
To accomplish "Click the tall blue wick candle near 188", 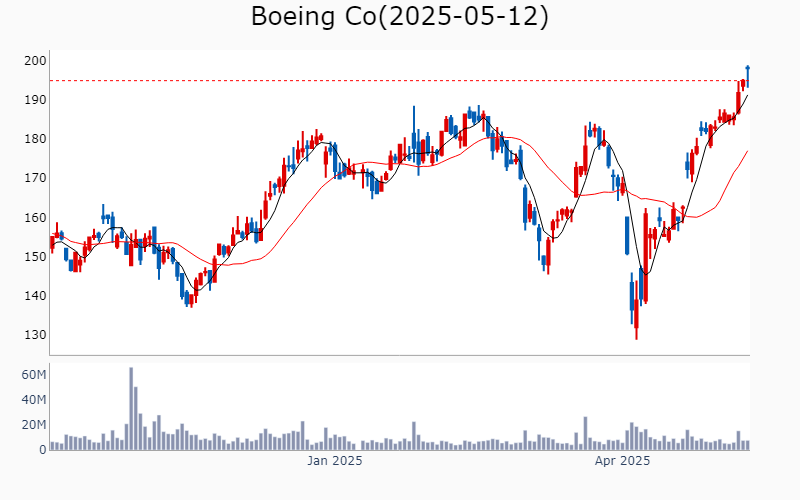I will coord(414,134).
